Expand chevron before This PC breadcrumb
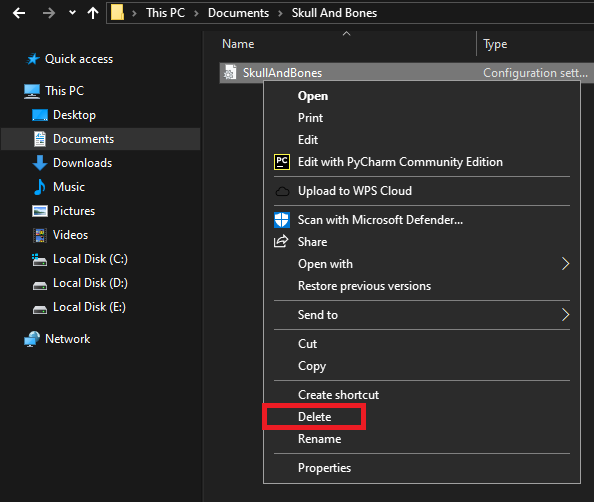 click(x=134, y=13)
